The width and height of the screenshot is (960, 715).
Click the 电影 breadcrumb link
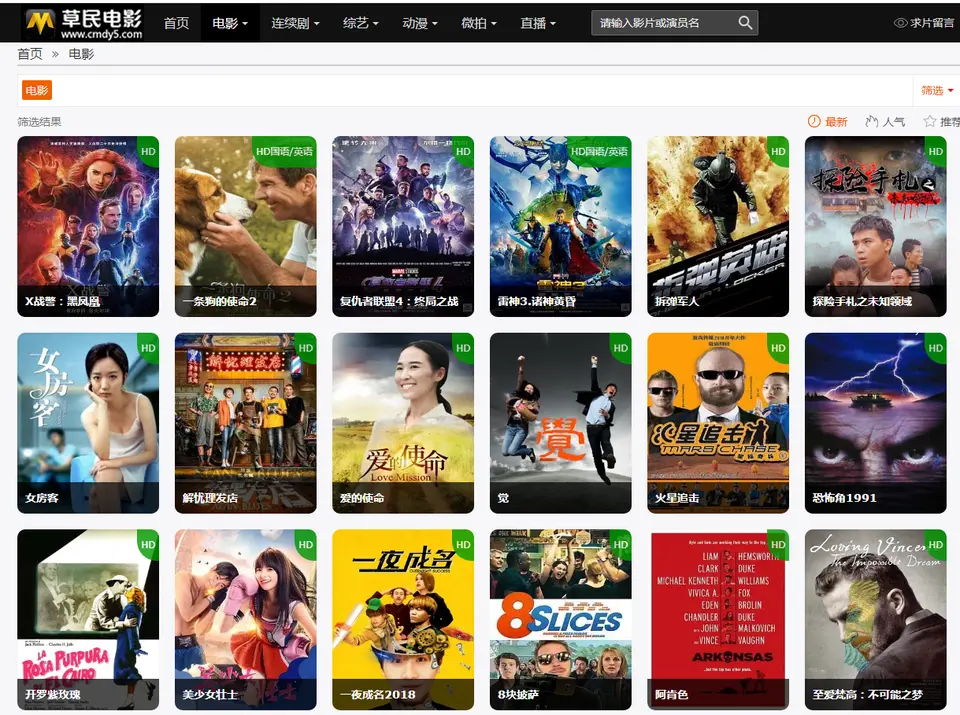tap(81, 54)
